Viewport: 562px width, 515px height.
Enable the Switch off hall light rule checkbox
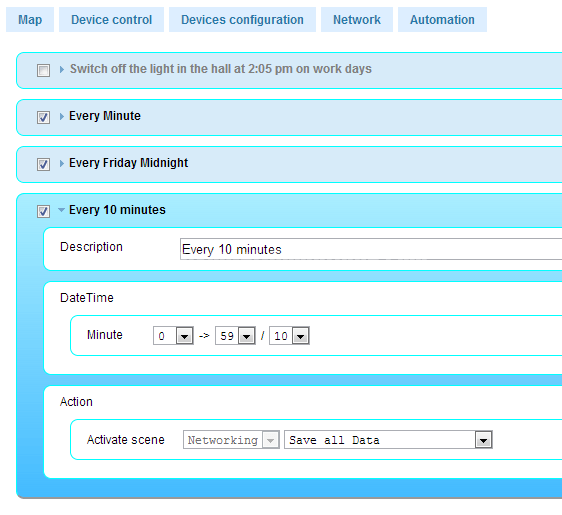pyautogui.click(x=43, y=70)
